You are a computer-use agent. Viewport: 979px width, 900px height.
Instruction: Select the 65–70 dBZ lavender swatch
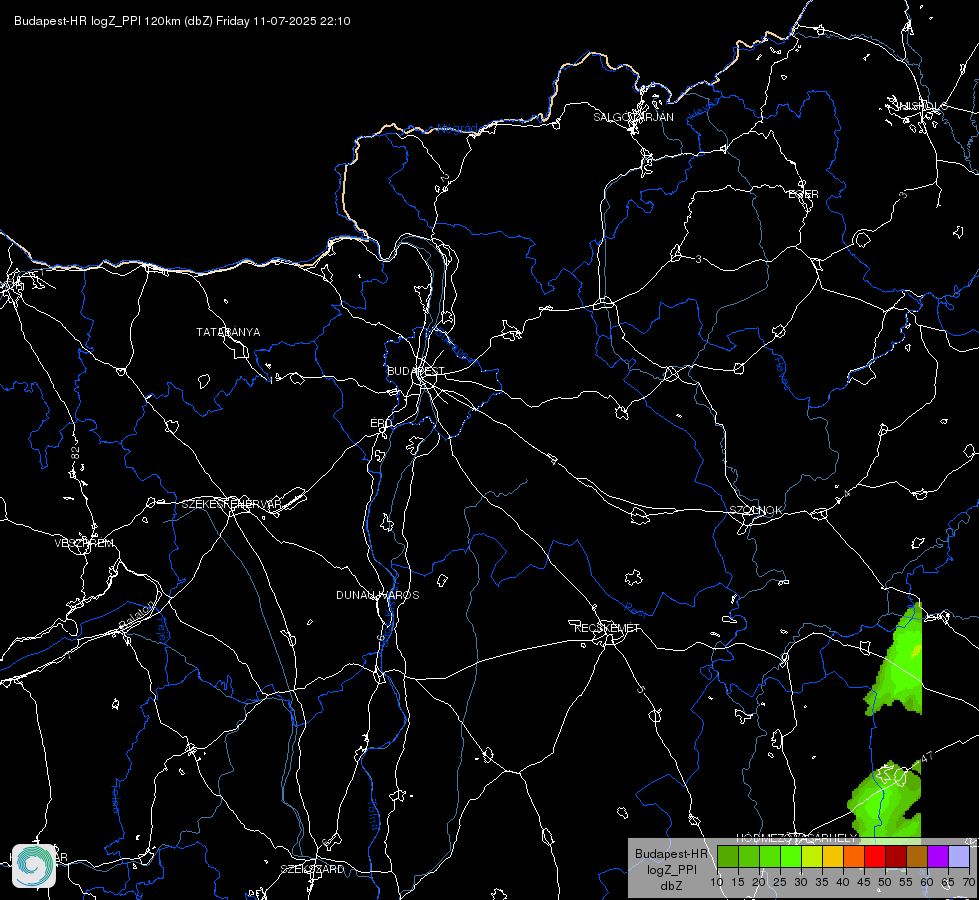(959, 856)
